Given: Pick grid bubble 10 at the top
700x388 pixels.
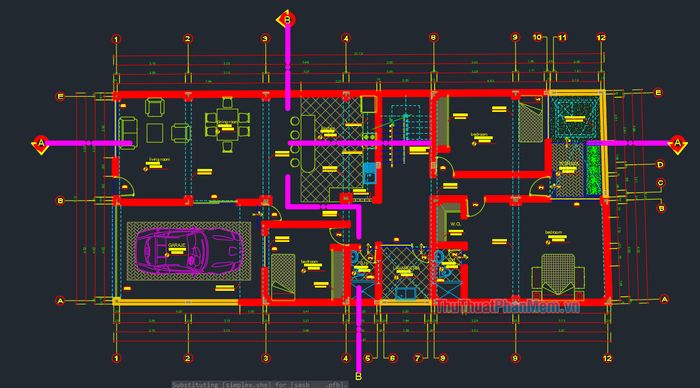Looking at the screenshot, I should click(537, 37).
